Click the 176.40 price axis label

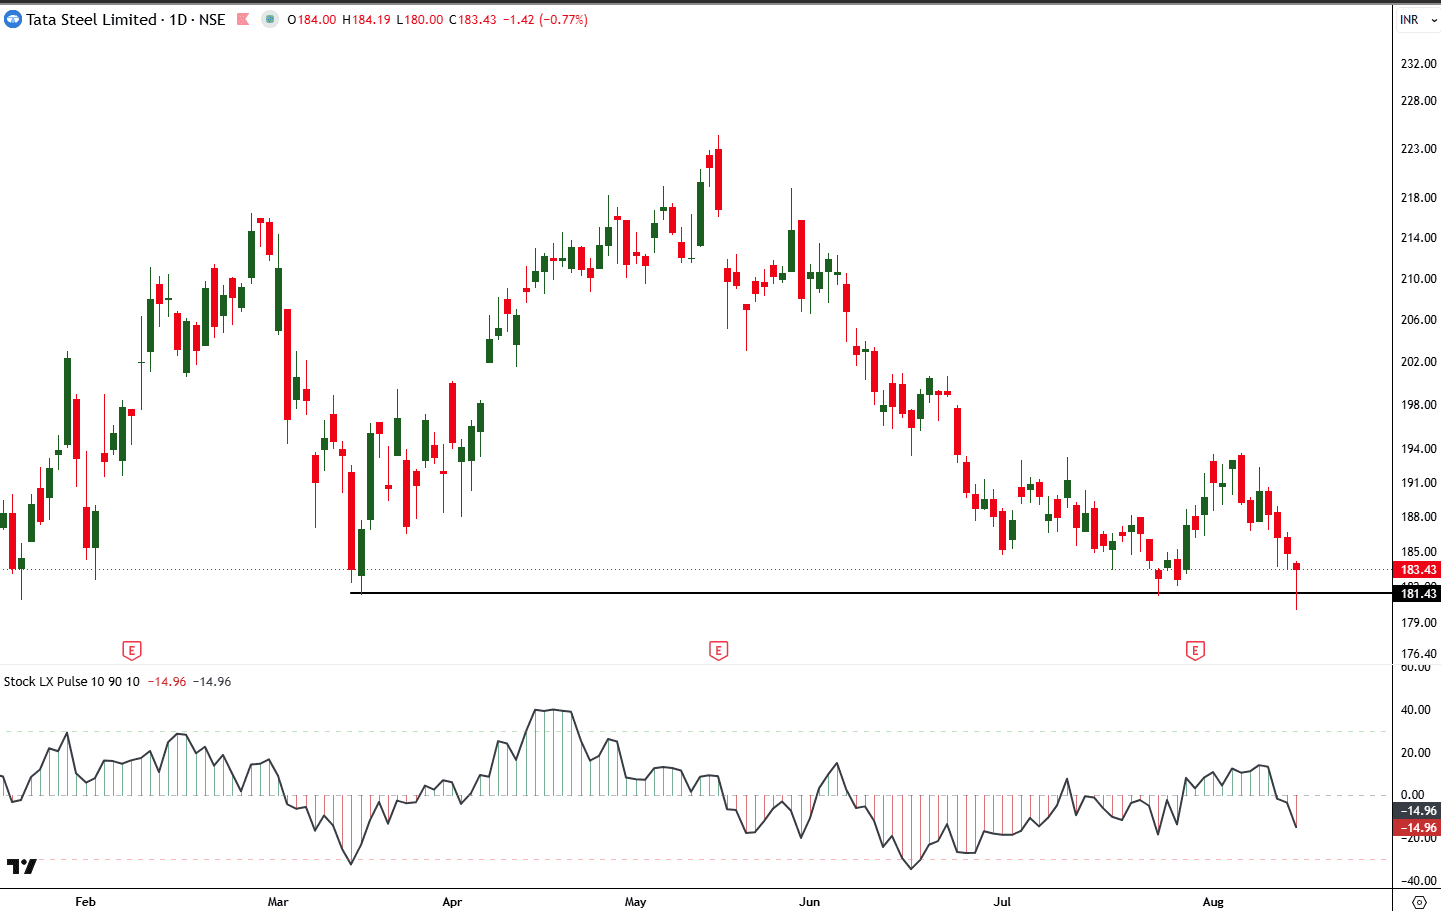click(1418, 654)
